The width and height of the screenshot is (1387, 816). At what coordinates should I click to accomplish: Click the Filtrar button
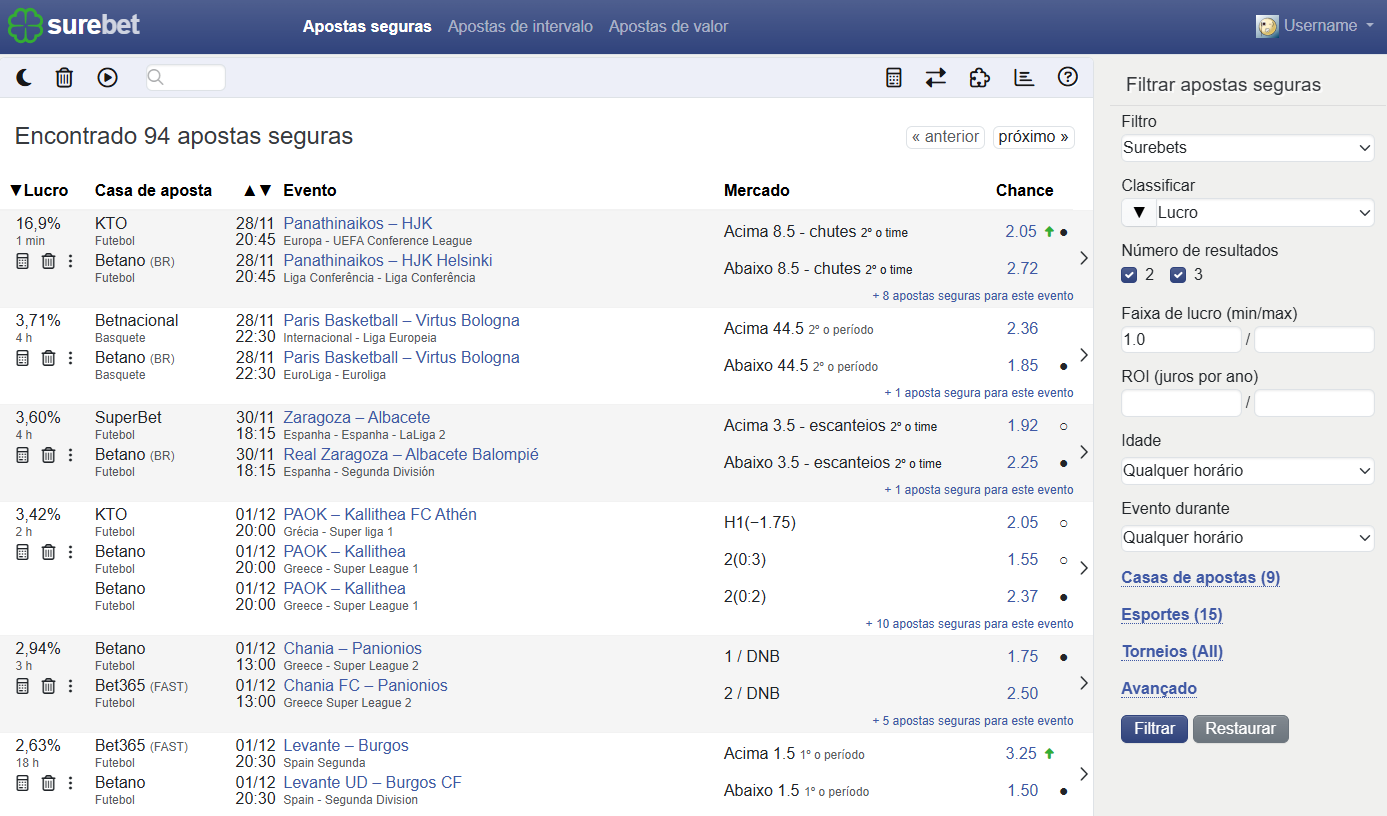pyautogui.click(x=1154, y=729)
